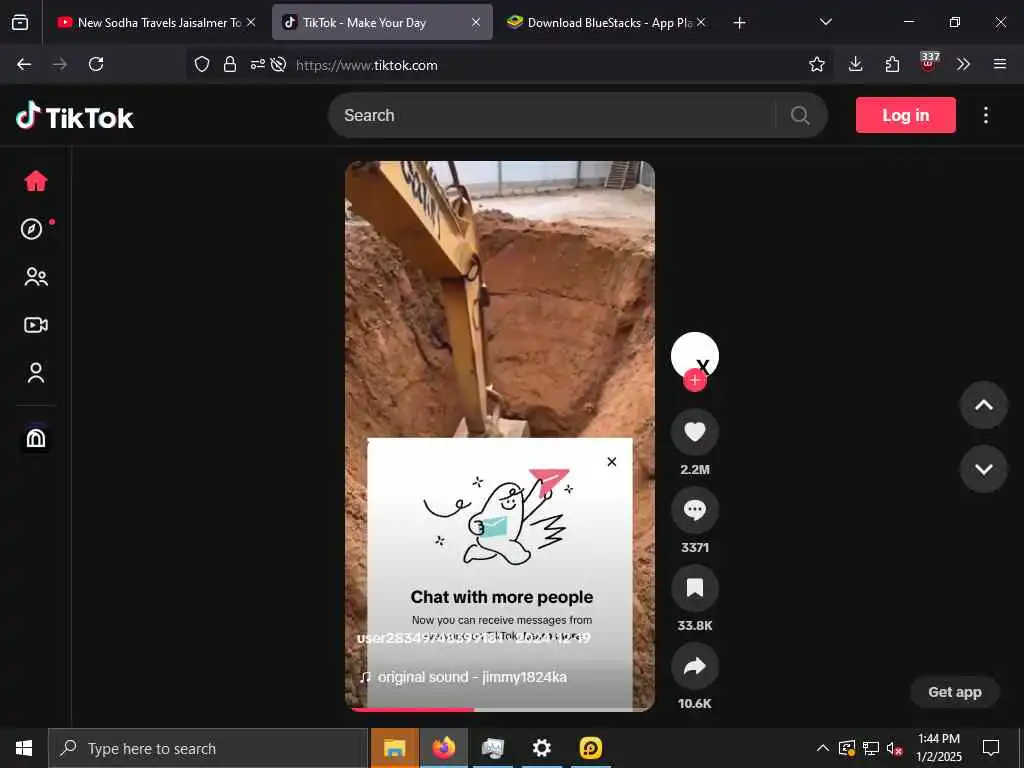
Task: Bookmark this page with the star icon
Action: pos(816,64)
